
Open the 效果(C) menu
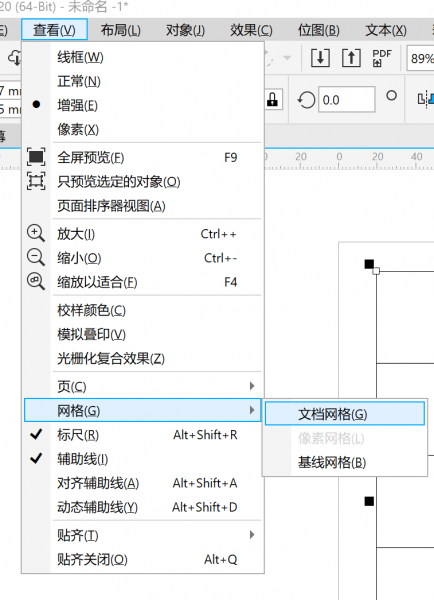click(x=251, y=29)
